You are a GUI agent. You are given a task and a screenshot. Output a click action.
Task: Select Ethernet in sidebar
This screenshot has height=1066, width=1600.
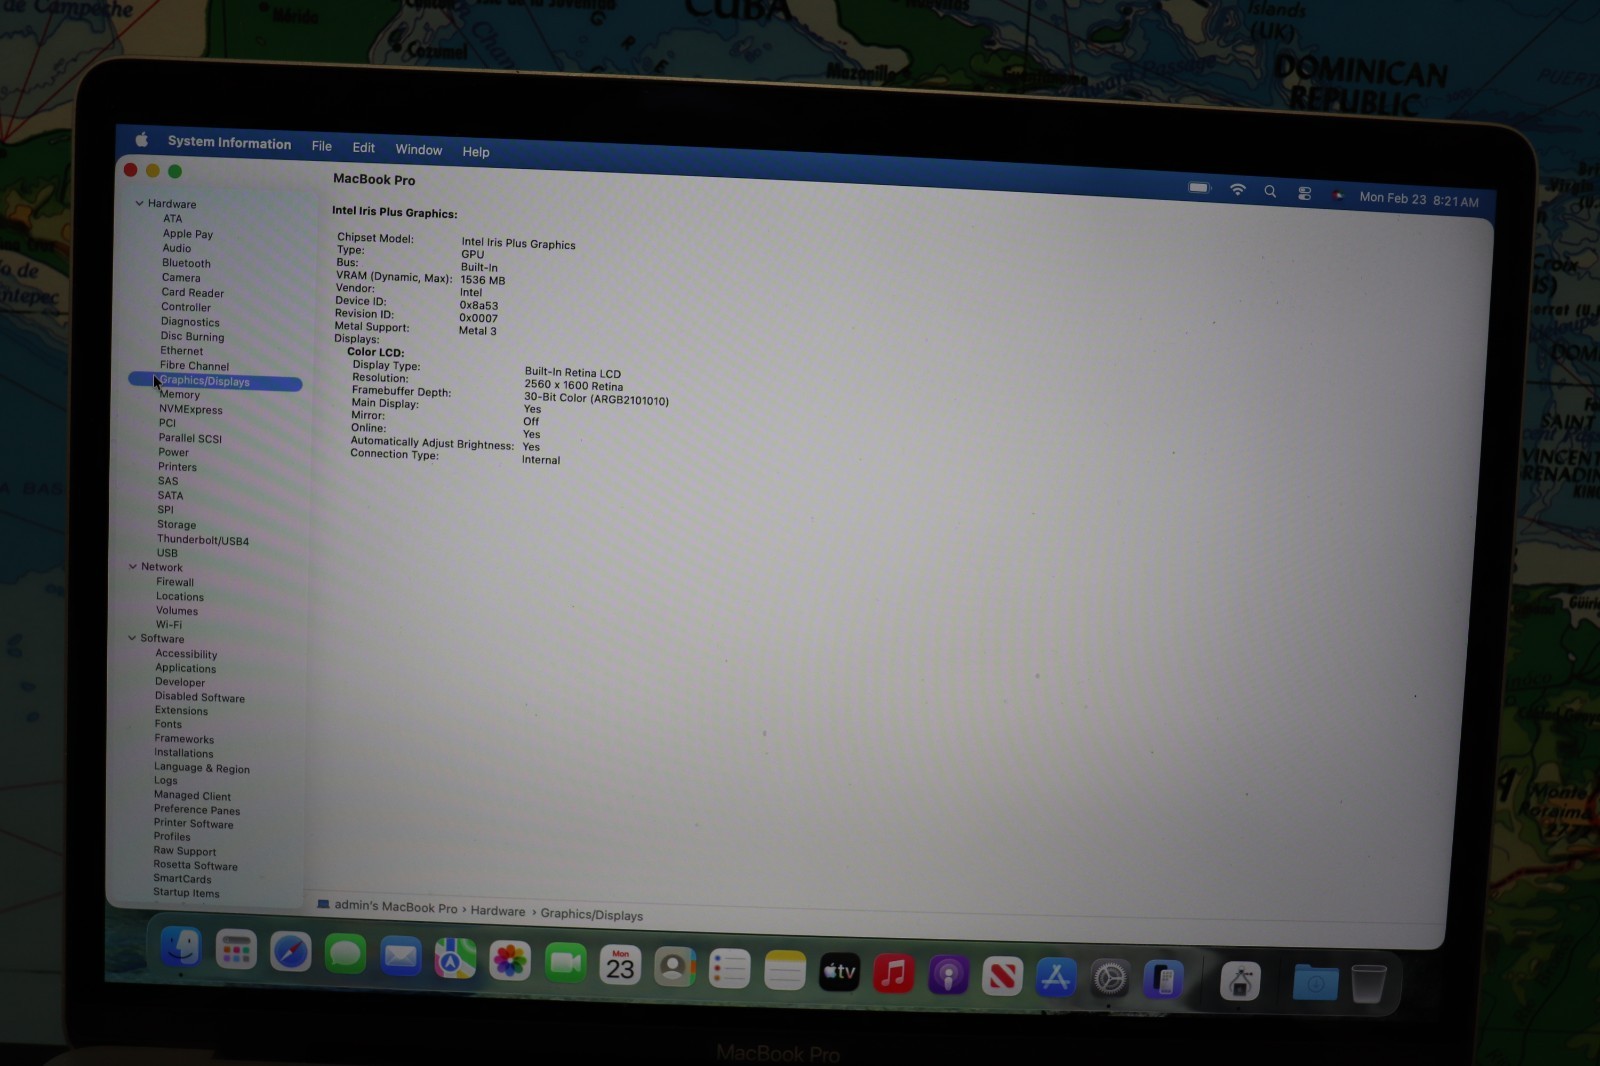tap(181, 350)
